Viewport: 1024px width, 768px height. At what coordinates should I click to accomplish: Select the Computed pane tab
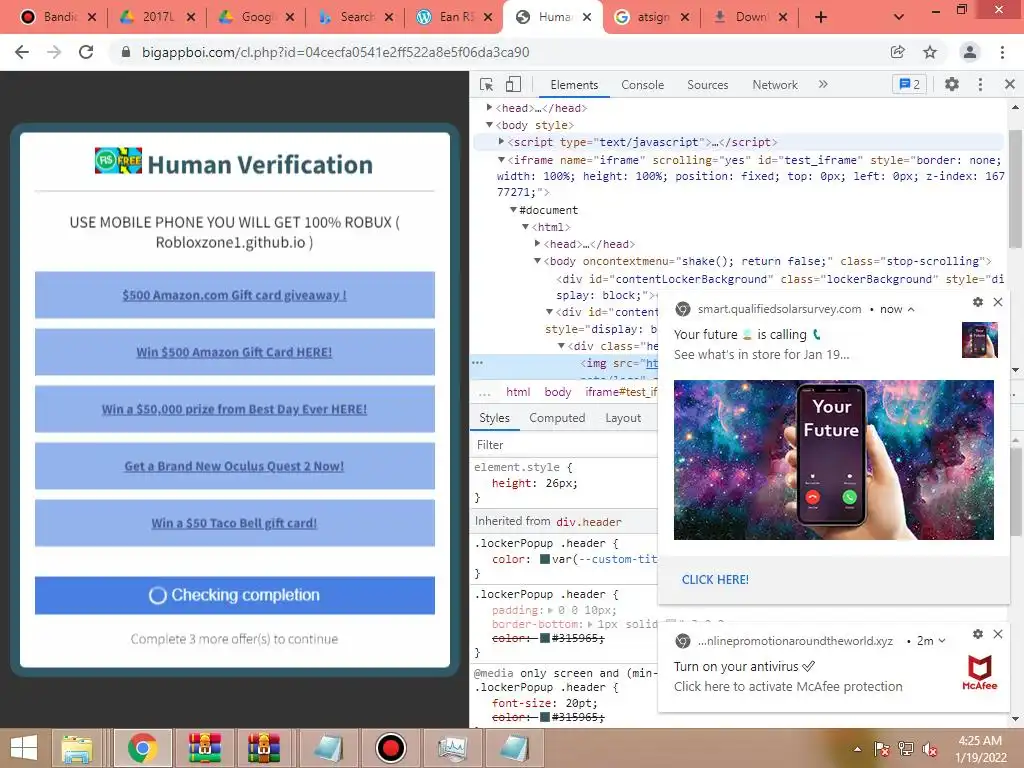(x=557, y=418)
